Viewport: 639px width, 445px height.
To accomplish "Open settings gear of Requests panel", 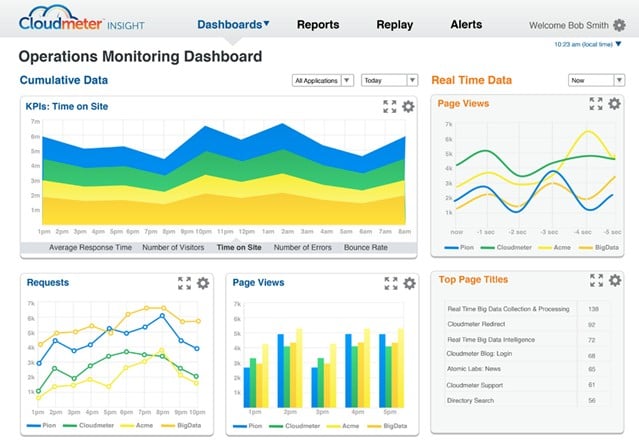I will click(x=203, y=283).
